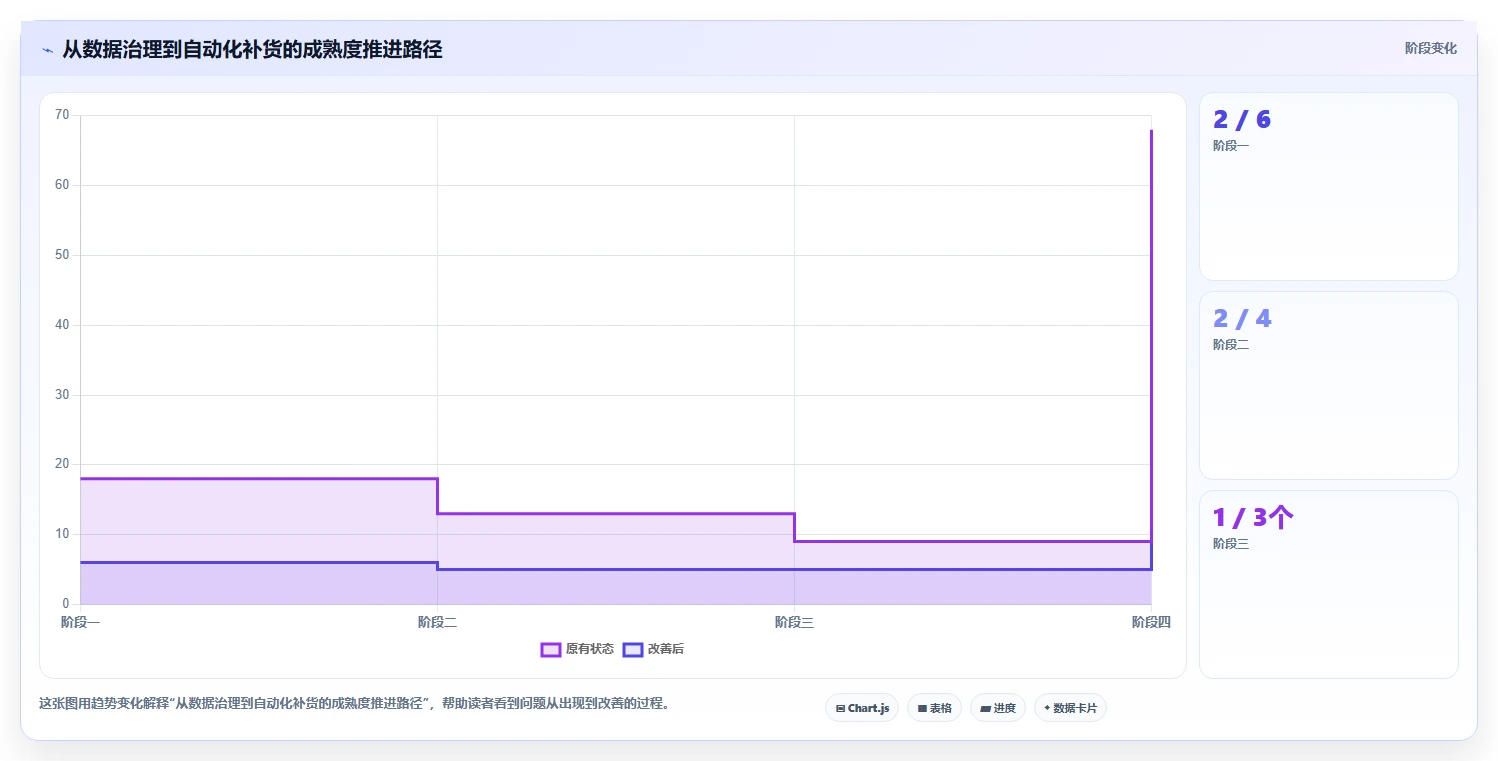Viewport: 1498px width, 761px height.
Task: Click the 阶段变化 label in header
Action: [1431, 48]
